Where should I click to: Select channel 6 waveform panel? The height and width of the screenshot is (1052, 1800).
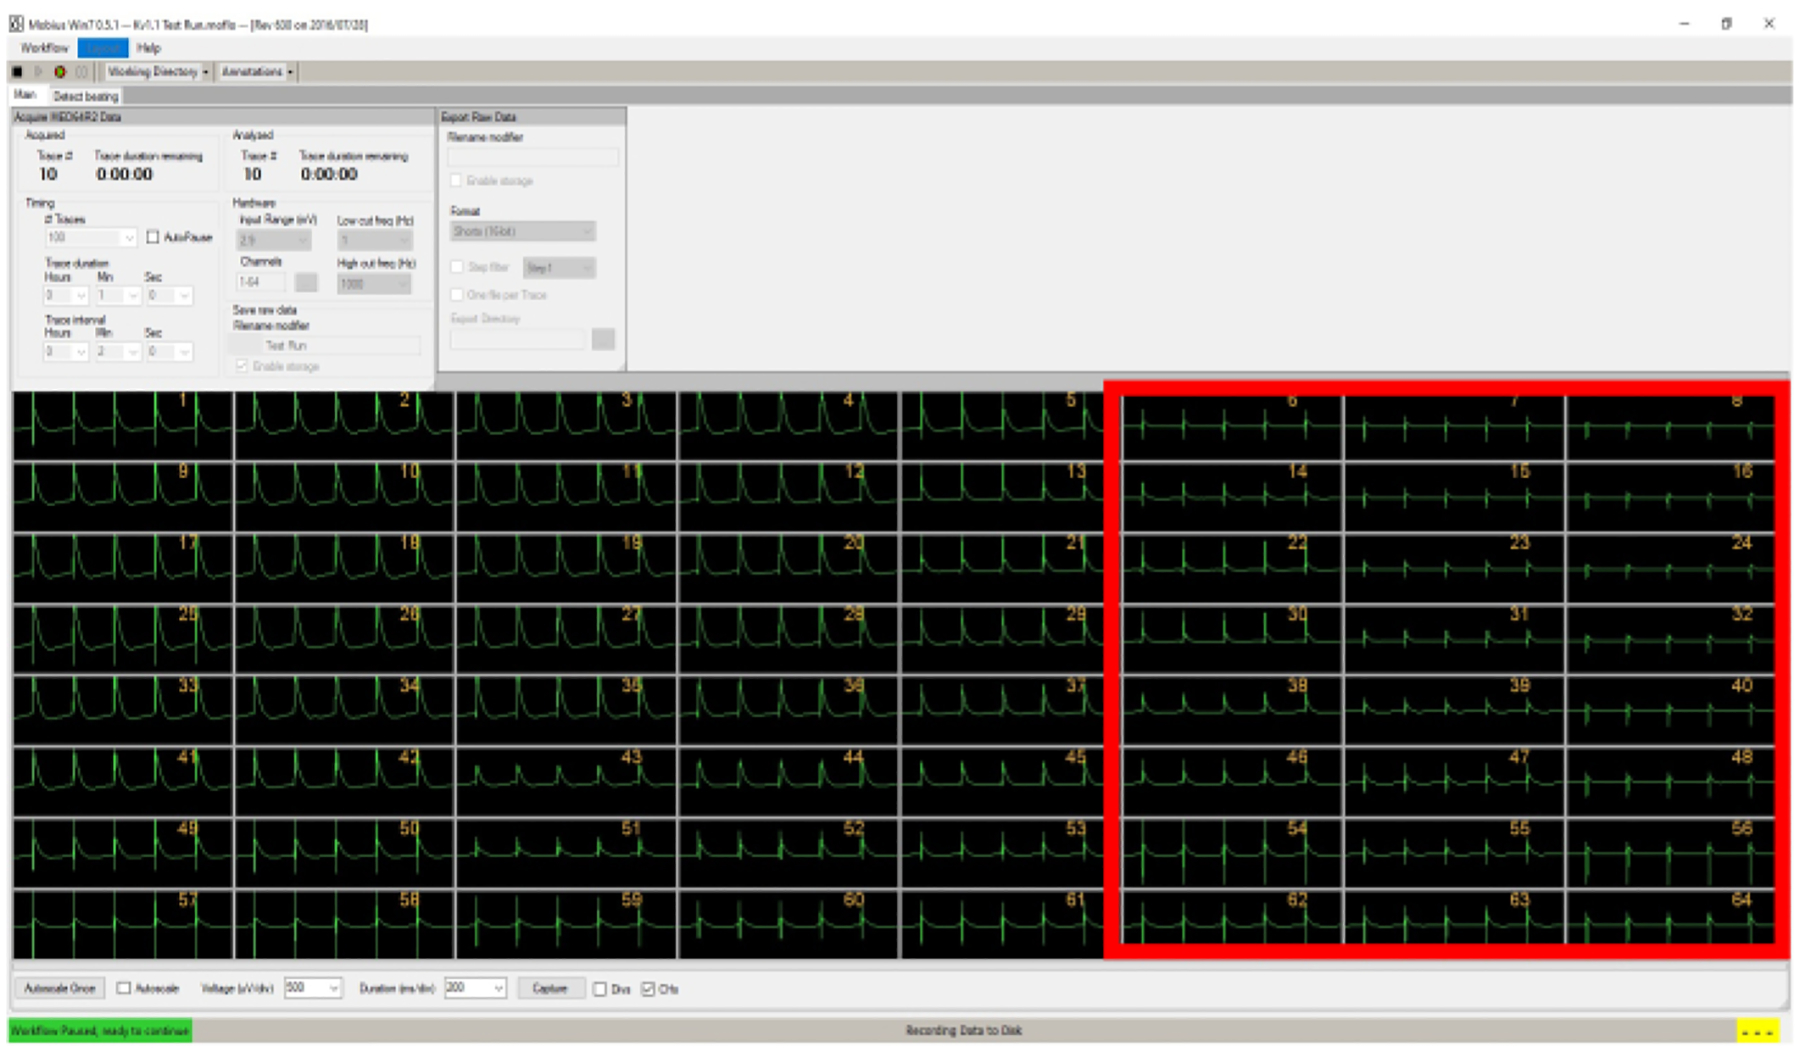[x=1231, y=427]
